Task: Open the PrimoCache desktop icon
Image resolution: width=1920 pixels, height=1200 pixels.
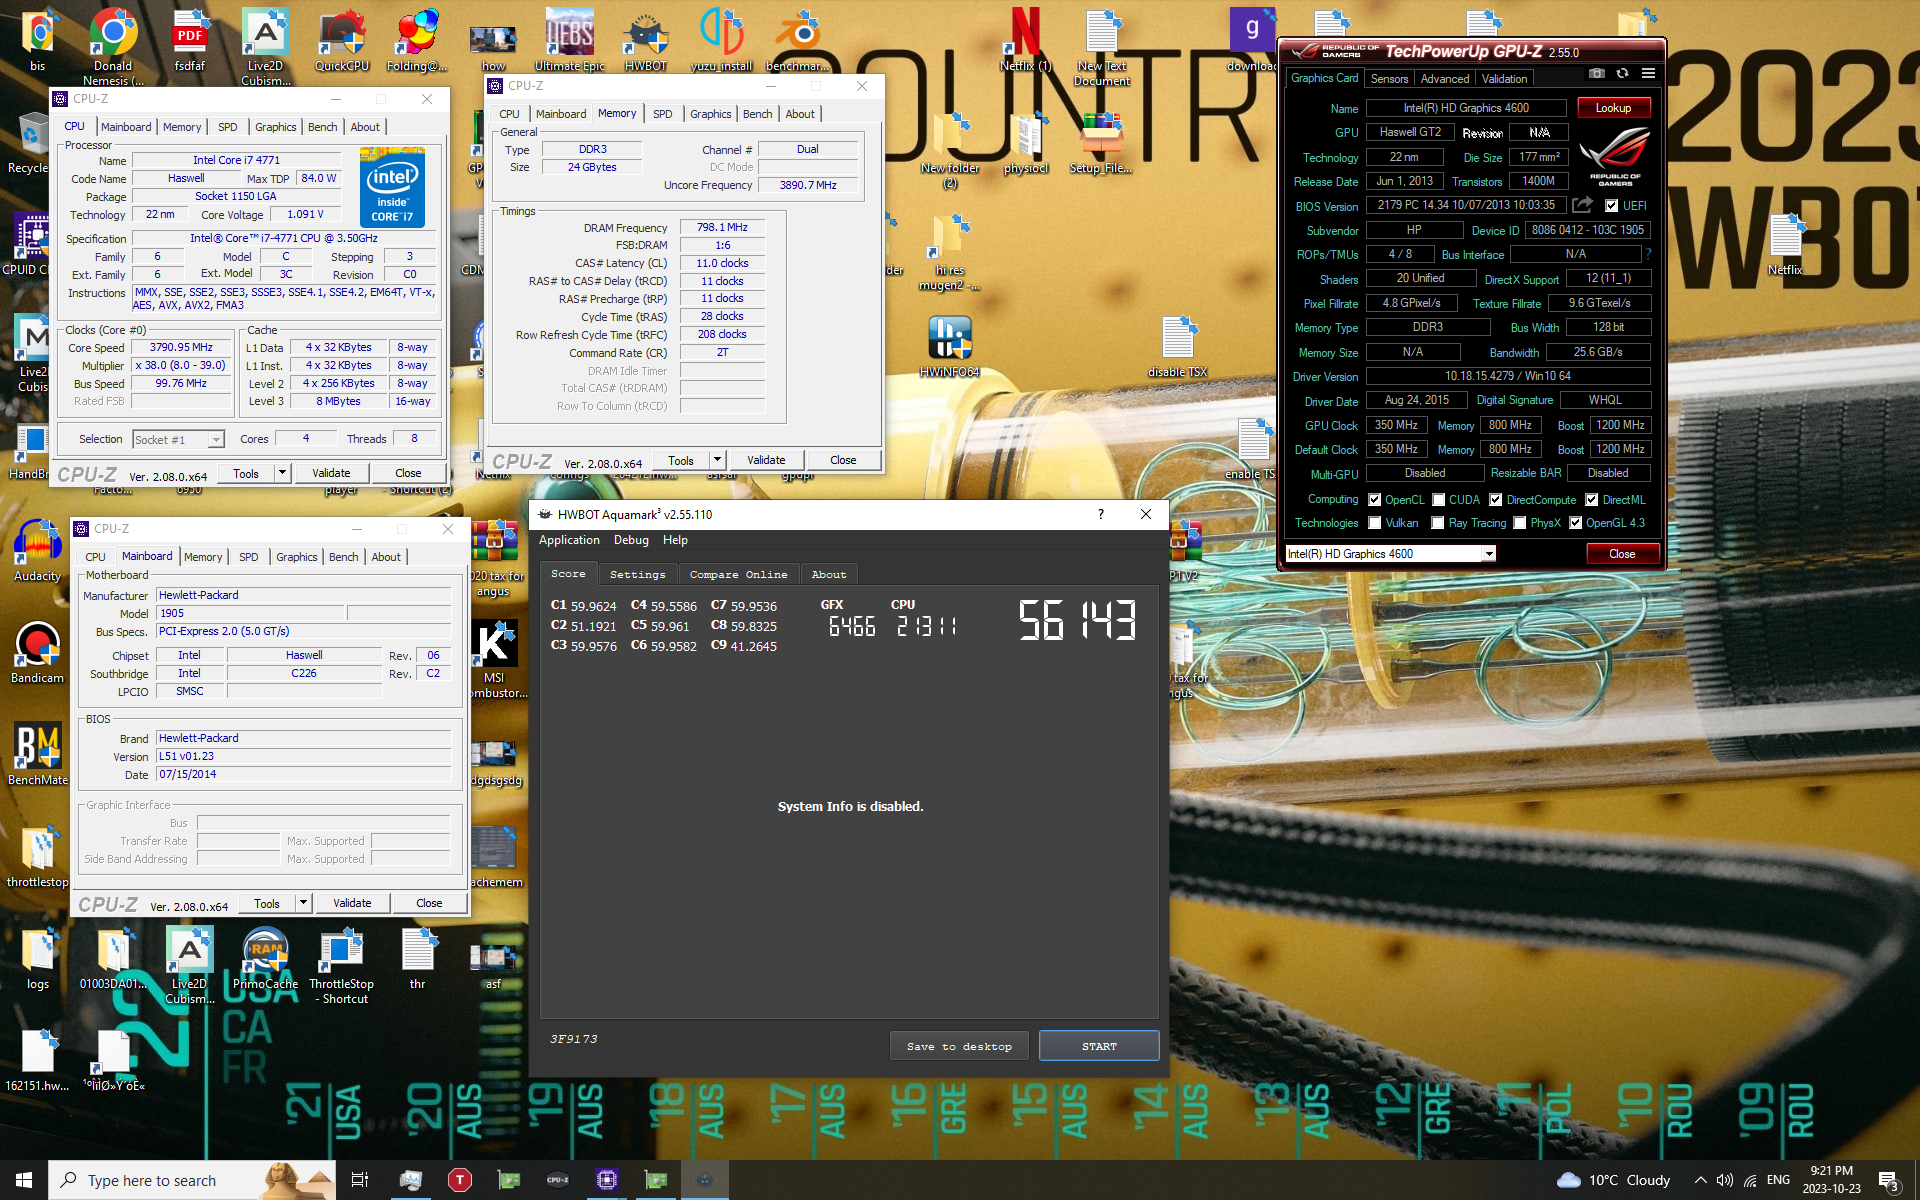Action: coord(265,958)
